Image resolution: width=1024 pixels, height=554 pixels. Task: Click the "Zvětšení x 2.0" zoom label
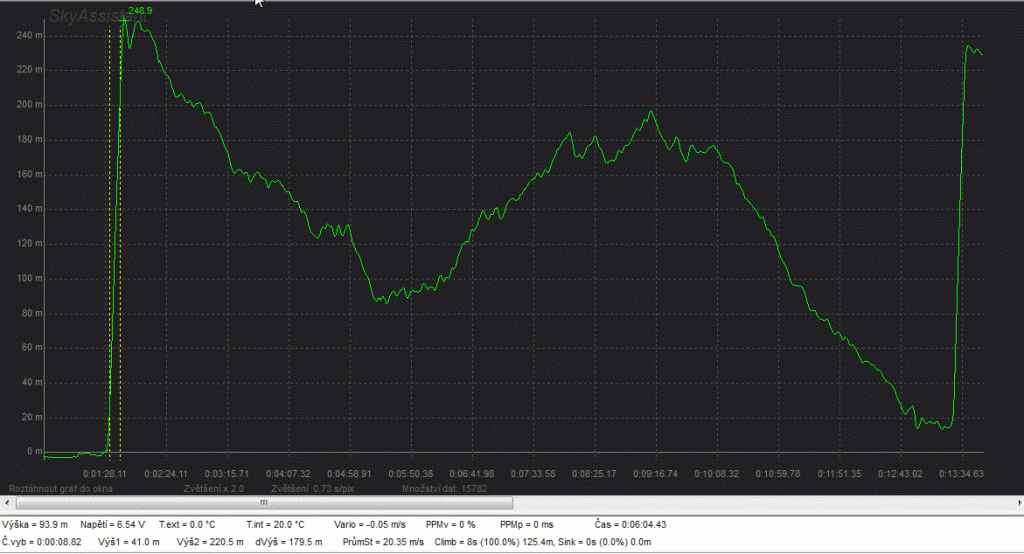[x=215, y=489]
